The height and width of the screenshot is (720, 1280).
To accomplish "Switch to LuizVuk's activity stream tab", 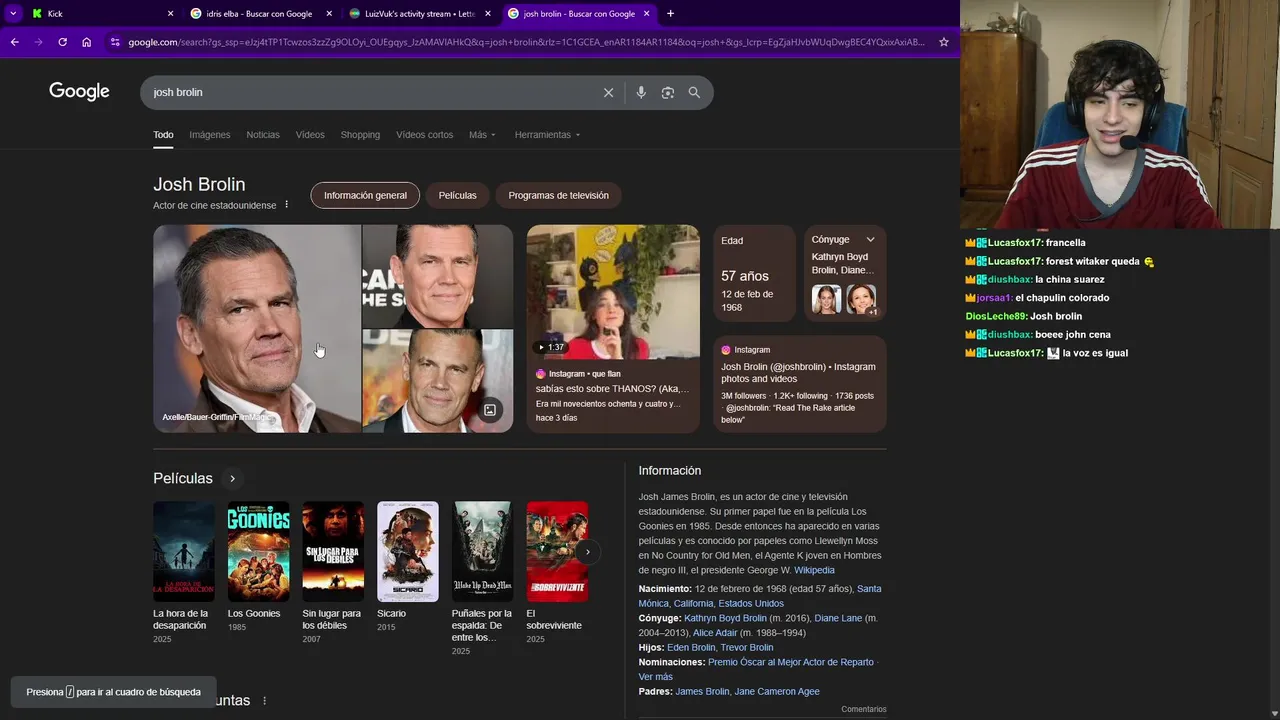I will coord(418,14).
